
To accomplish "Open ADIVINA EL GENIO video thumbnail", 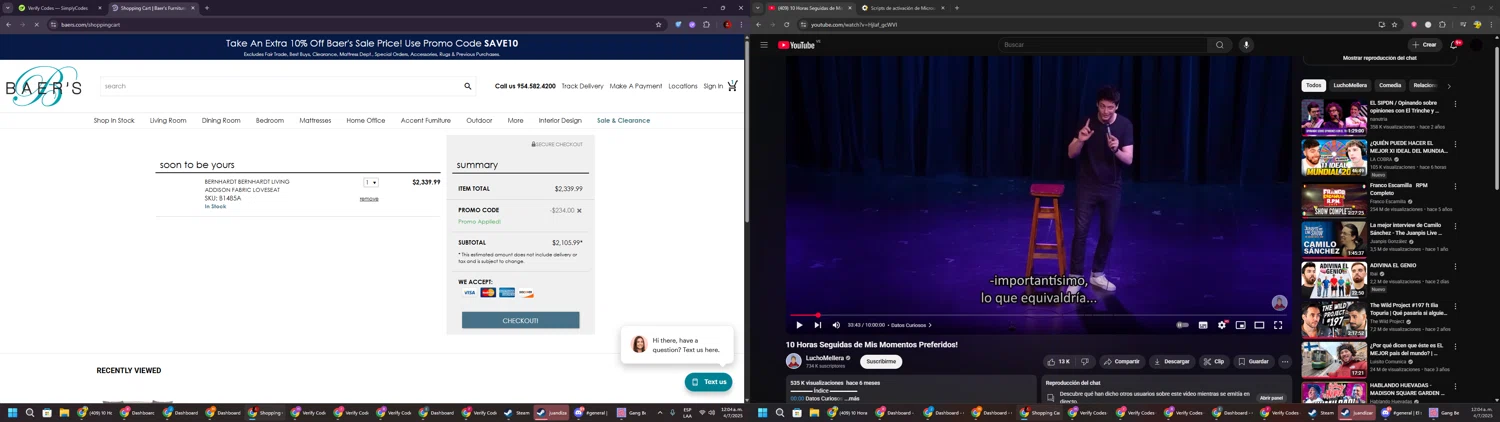I will [x=1334, y=280].
